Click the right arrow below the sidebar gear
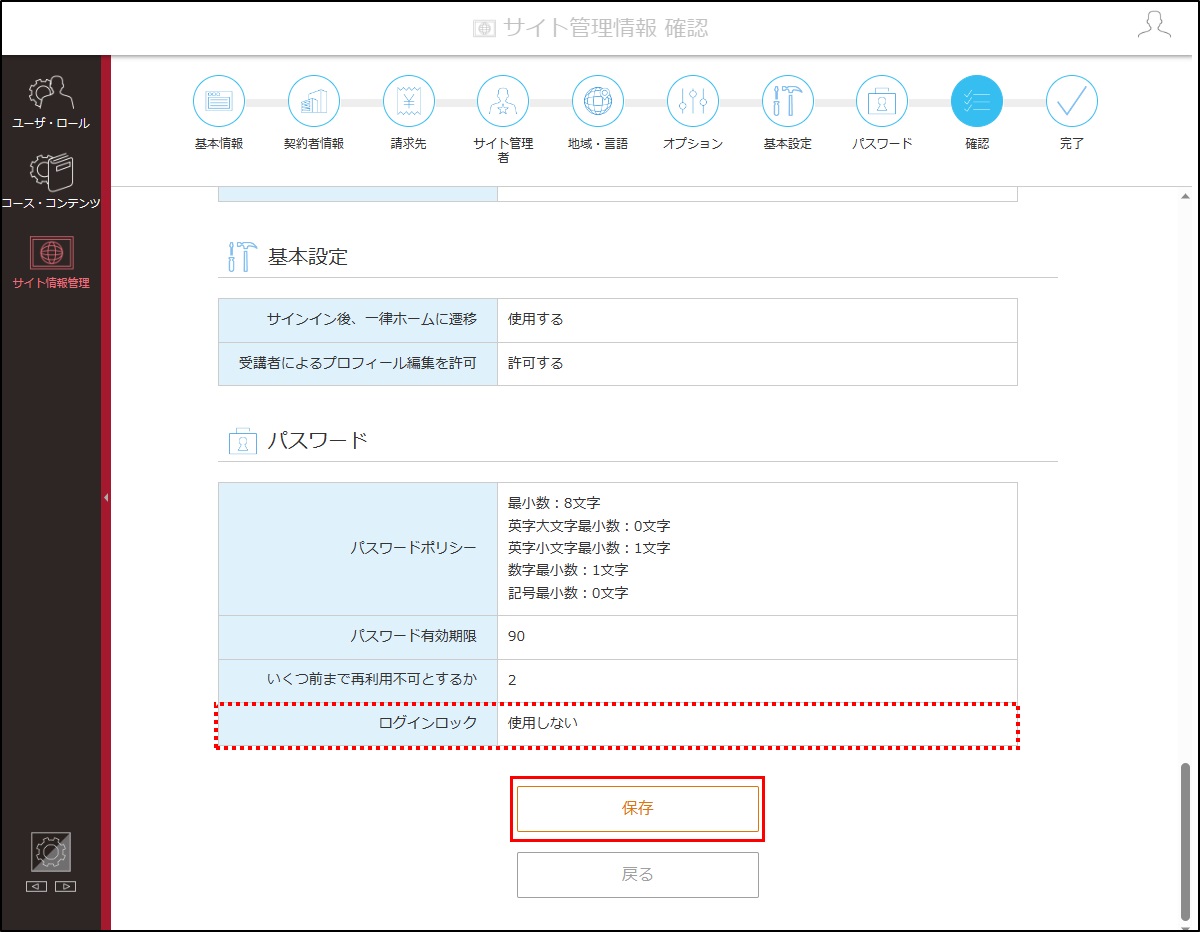1200x932 pixels. coord(66,886)
